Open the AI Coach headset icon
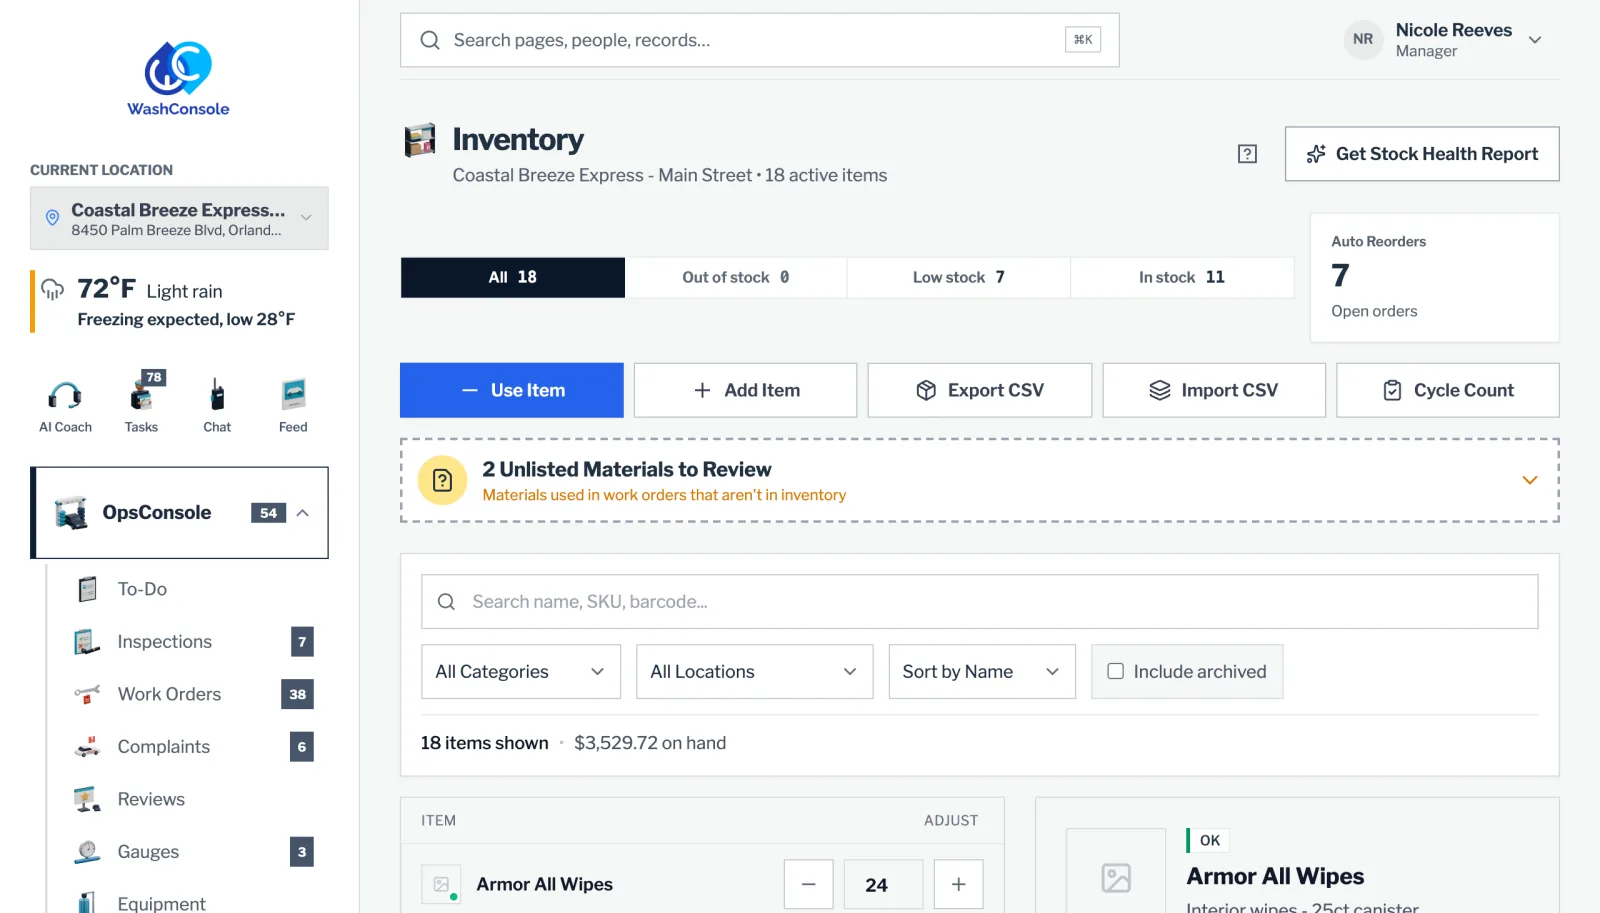Image resolution: width=1600 pixels, height=913 pixels. 65,396
